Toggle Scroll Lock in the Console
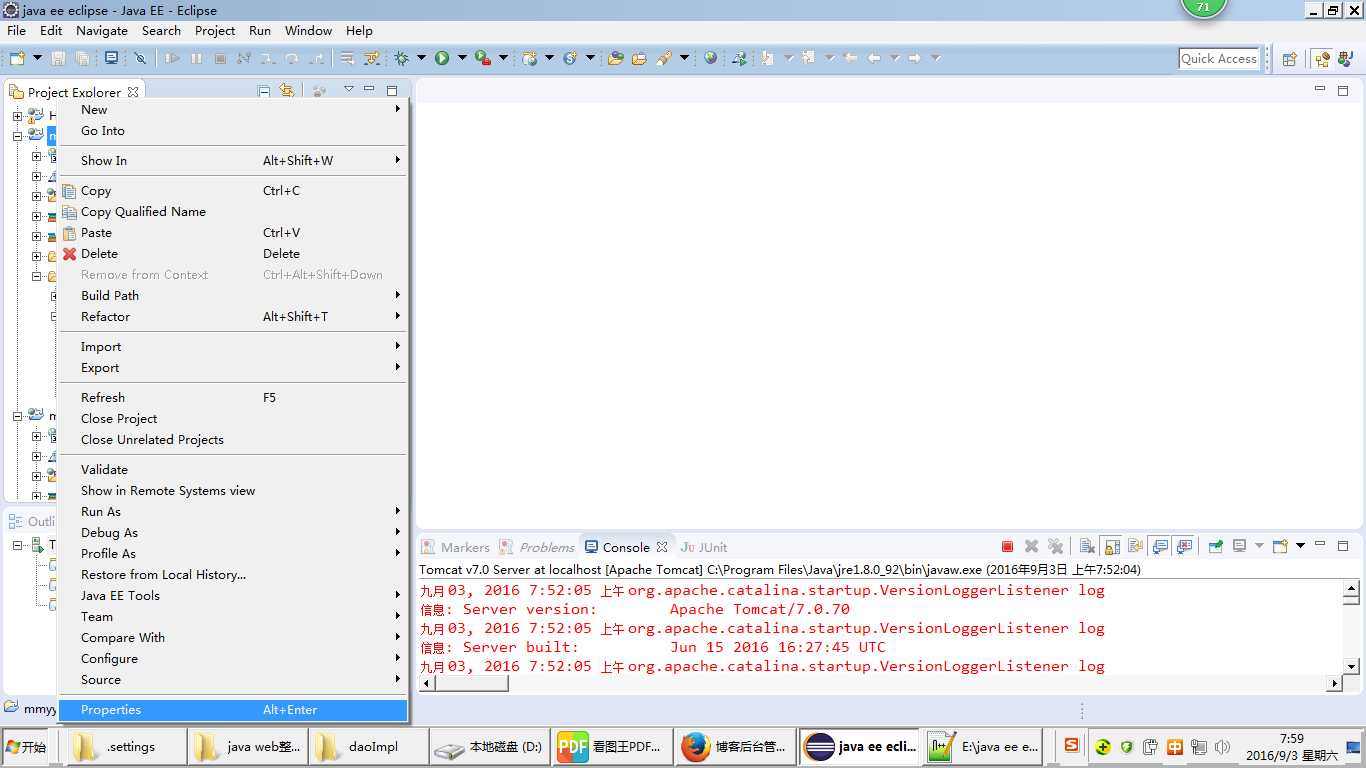 (x=1111, y=547)
